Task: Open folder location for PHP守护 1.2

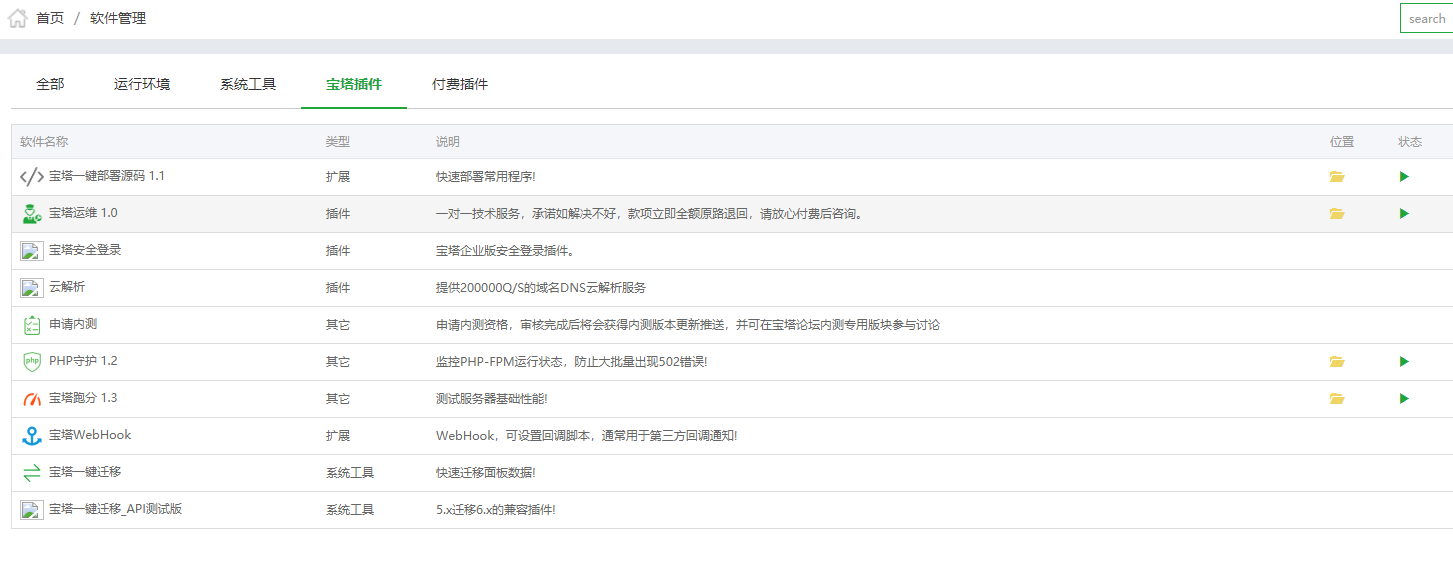Action: [1336, 362]
